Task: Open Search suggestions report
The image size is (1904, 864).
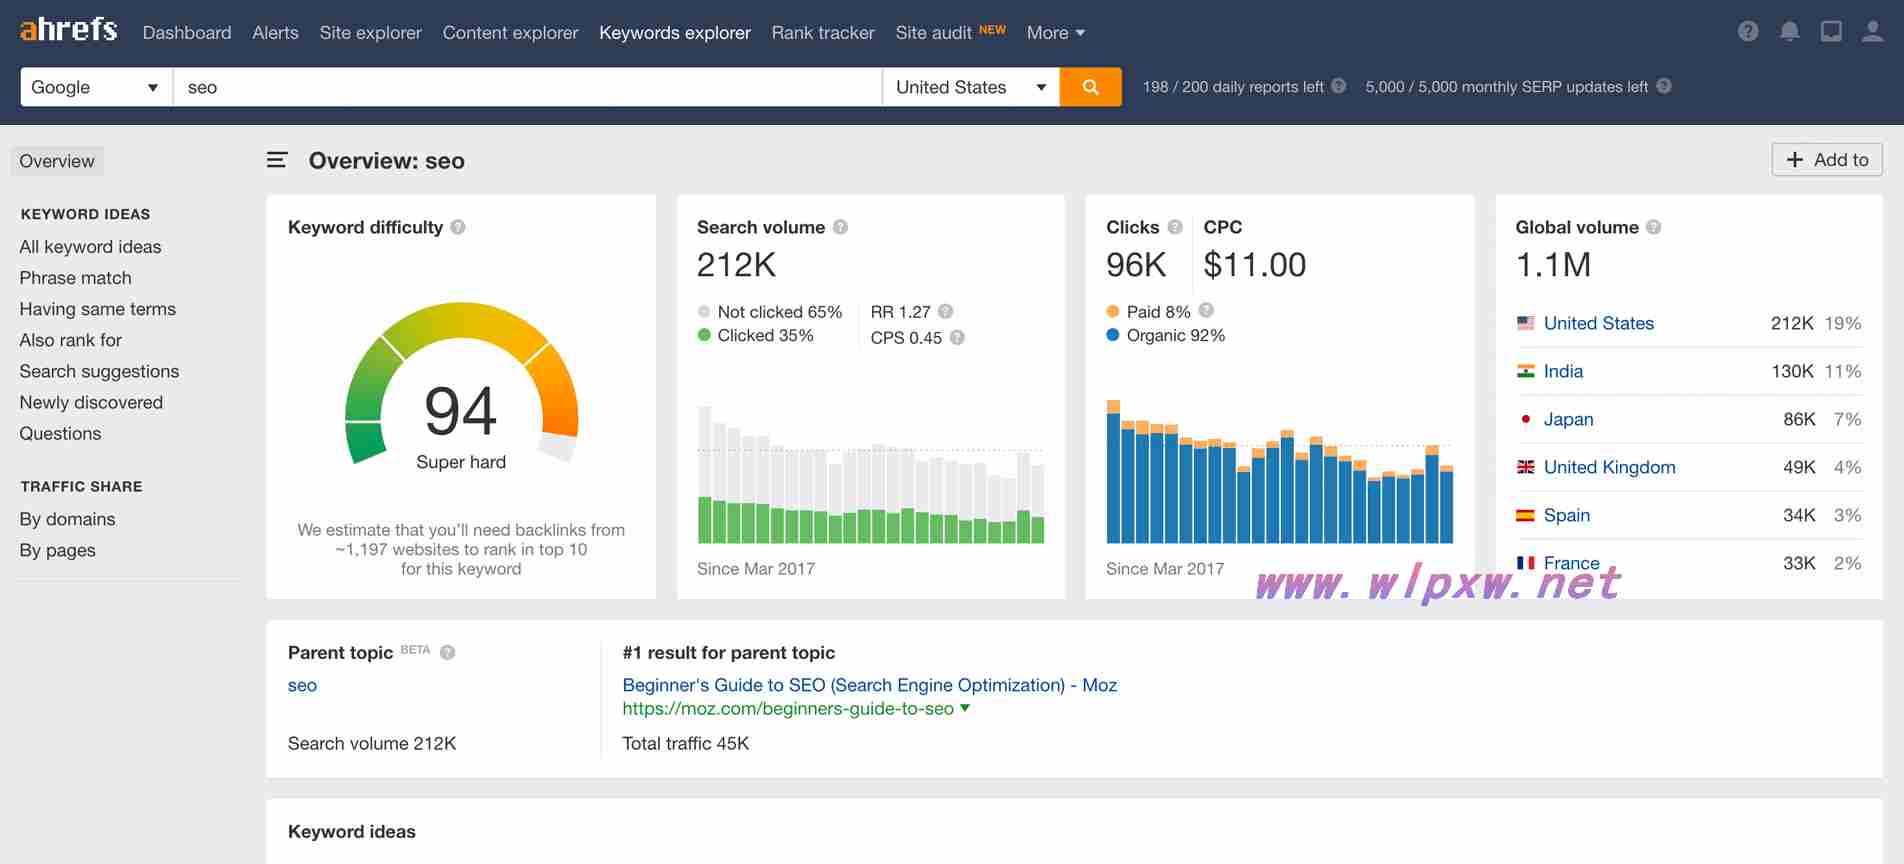Action: 99,371
